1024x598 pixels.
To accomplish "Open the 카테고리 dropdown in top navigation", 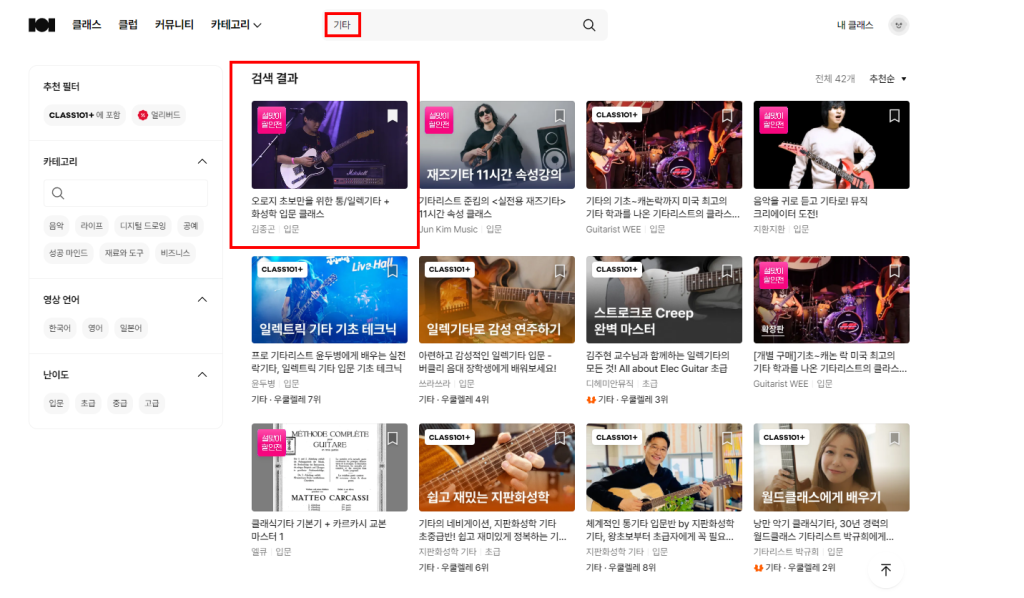I will tap(236, 25).
